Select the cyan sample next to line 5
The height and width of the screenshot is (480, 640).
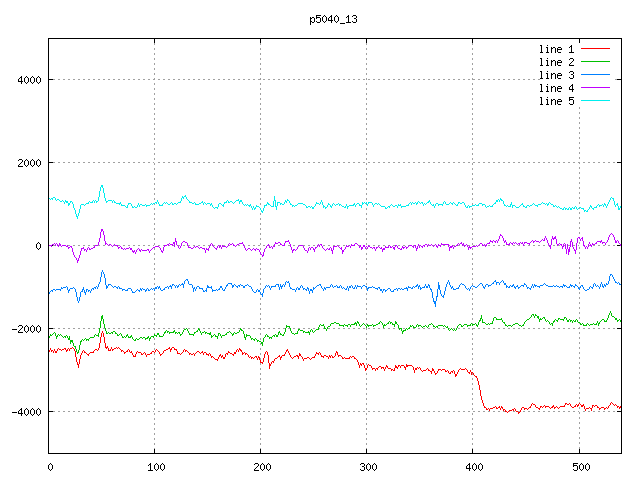tap(595, 101)
